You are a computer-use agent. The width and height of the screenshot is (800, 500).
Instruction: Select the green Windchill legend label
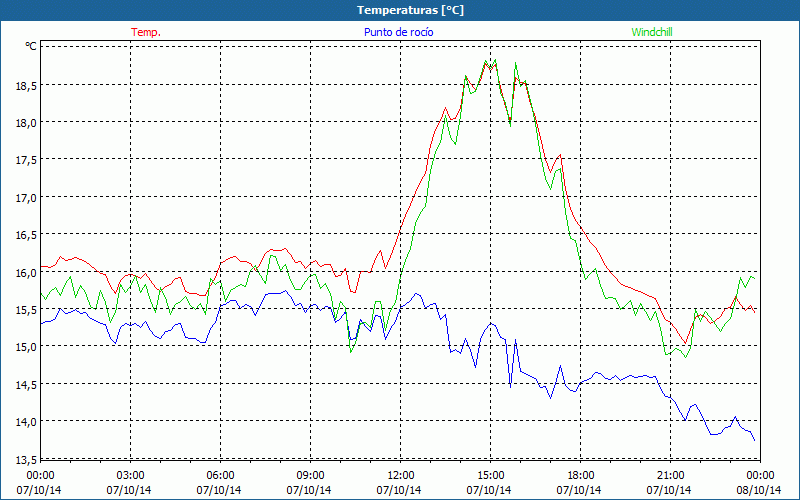[652, 32]
